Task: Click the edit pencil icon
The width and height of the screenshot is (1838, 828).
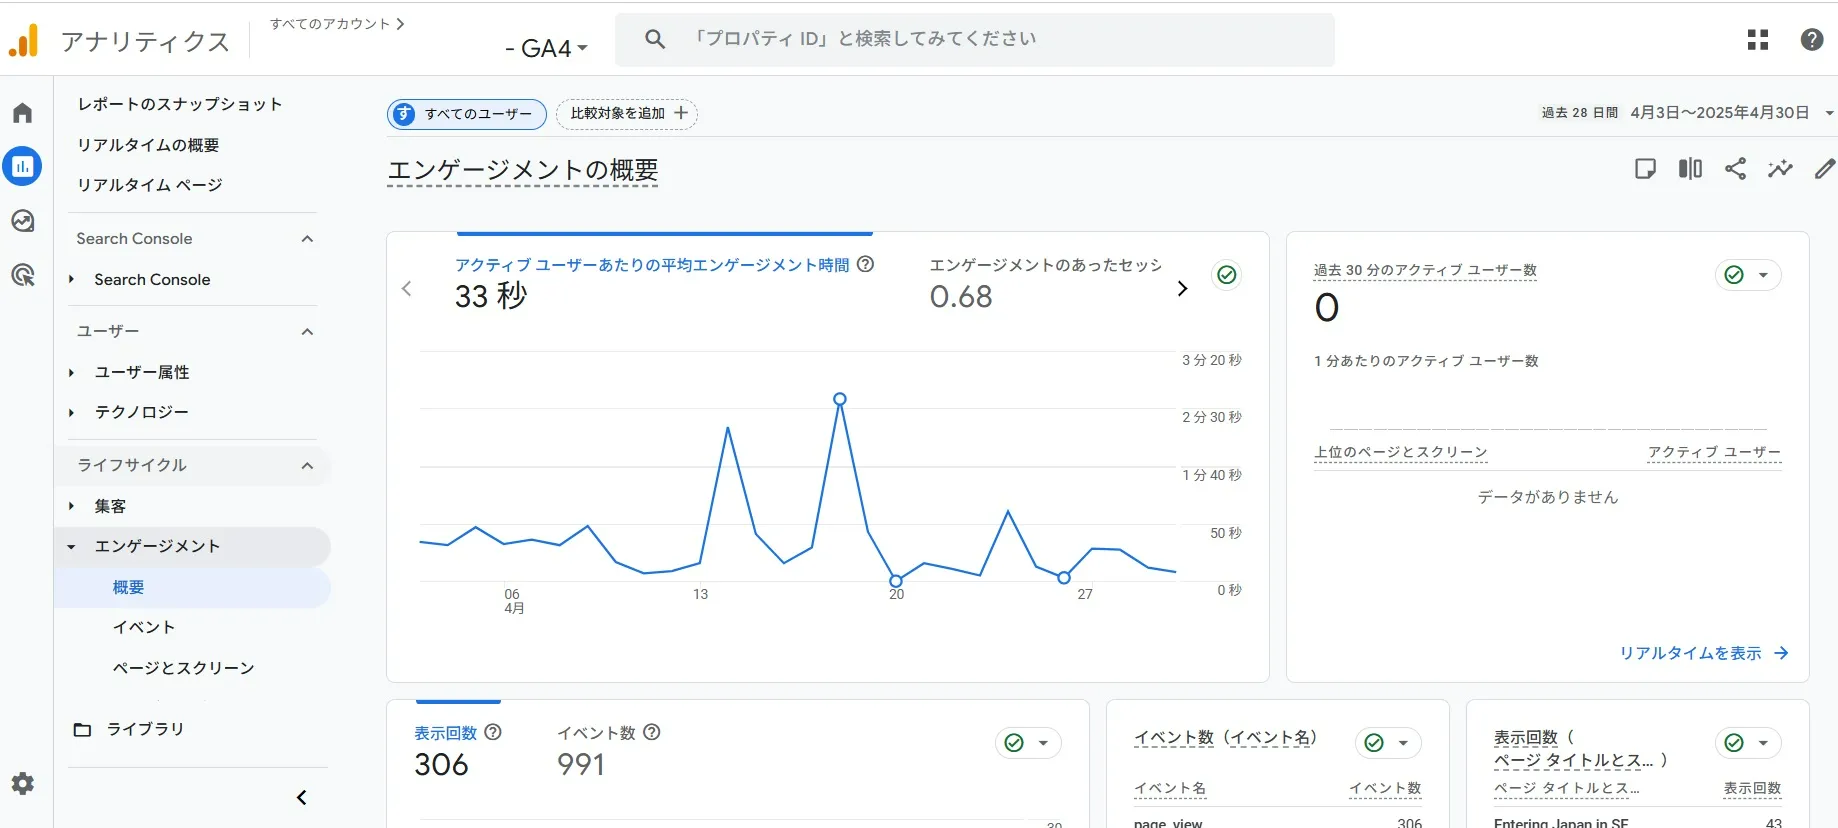Action: point(1824,168)
